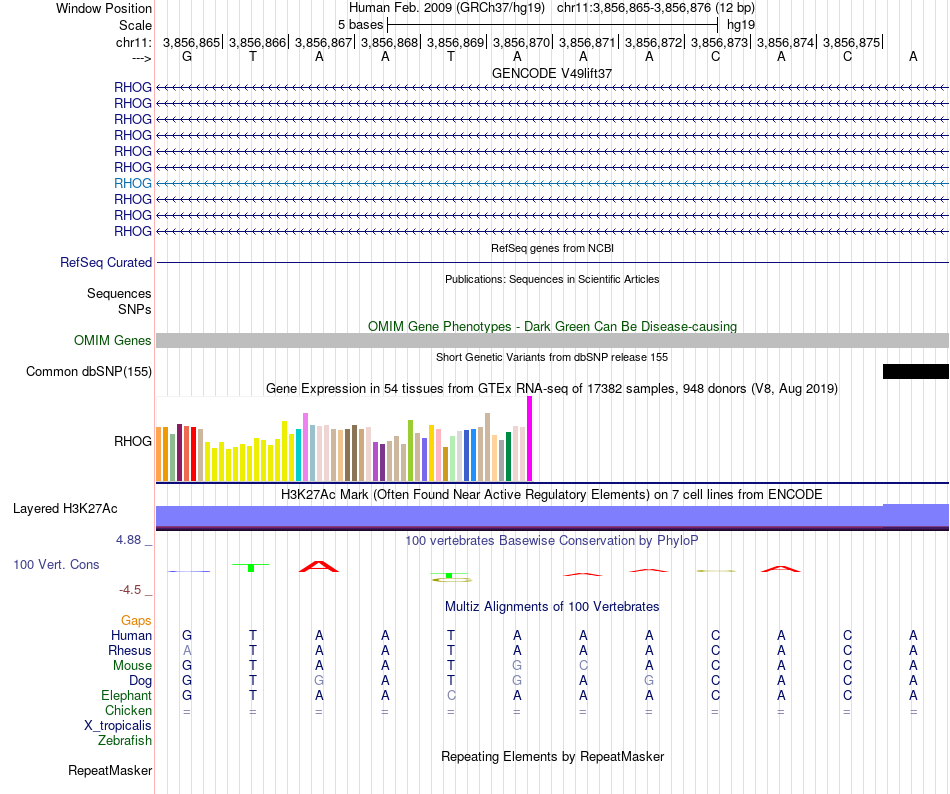The image size is (950, 794).
Task: Open the RefSeq genes from NCBI track title
Action: coord(552,248)
